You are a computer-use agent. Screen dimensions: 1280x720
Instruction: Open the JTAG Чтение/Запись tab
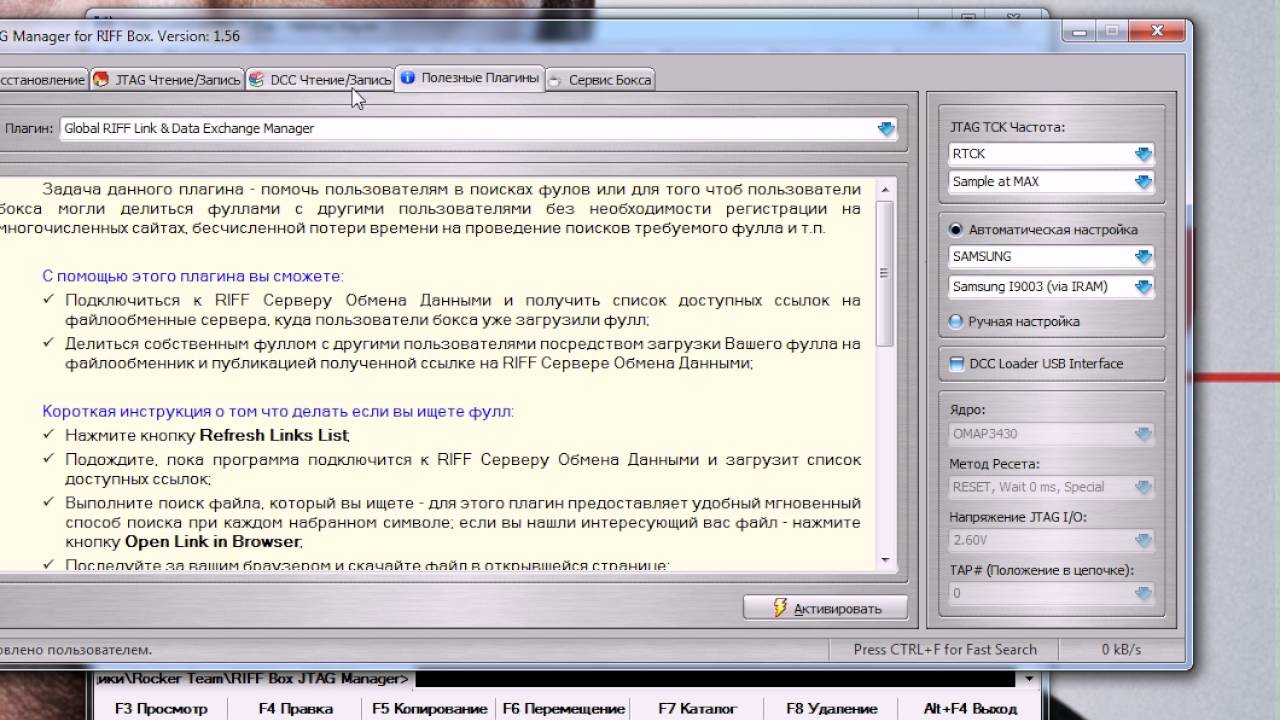[167, 79]
